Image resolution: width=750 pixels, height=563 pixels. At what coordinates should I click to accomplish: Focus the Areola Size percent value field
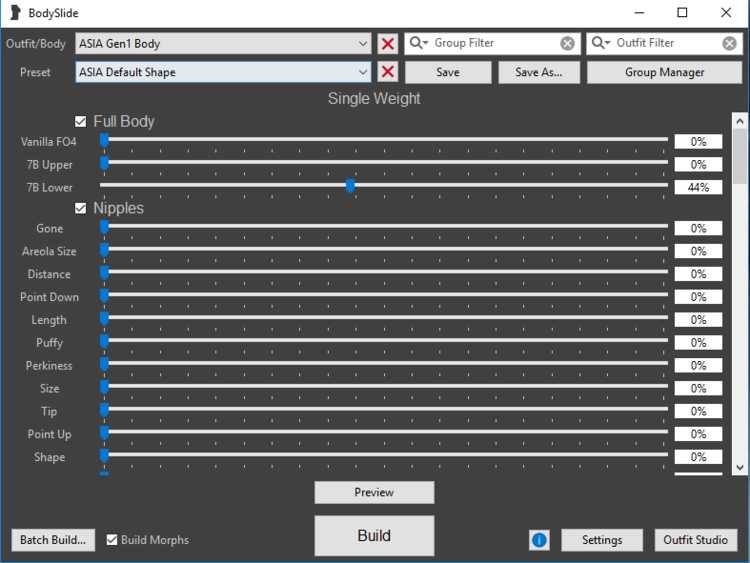tap(698, 251)
